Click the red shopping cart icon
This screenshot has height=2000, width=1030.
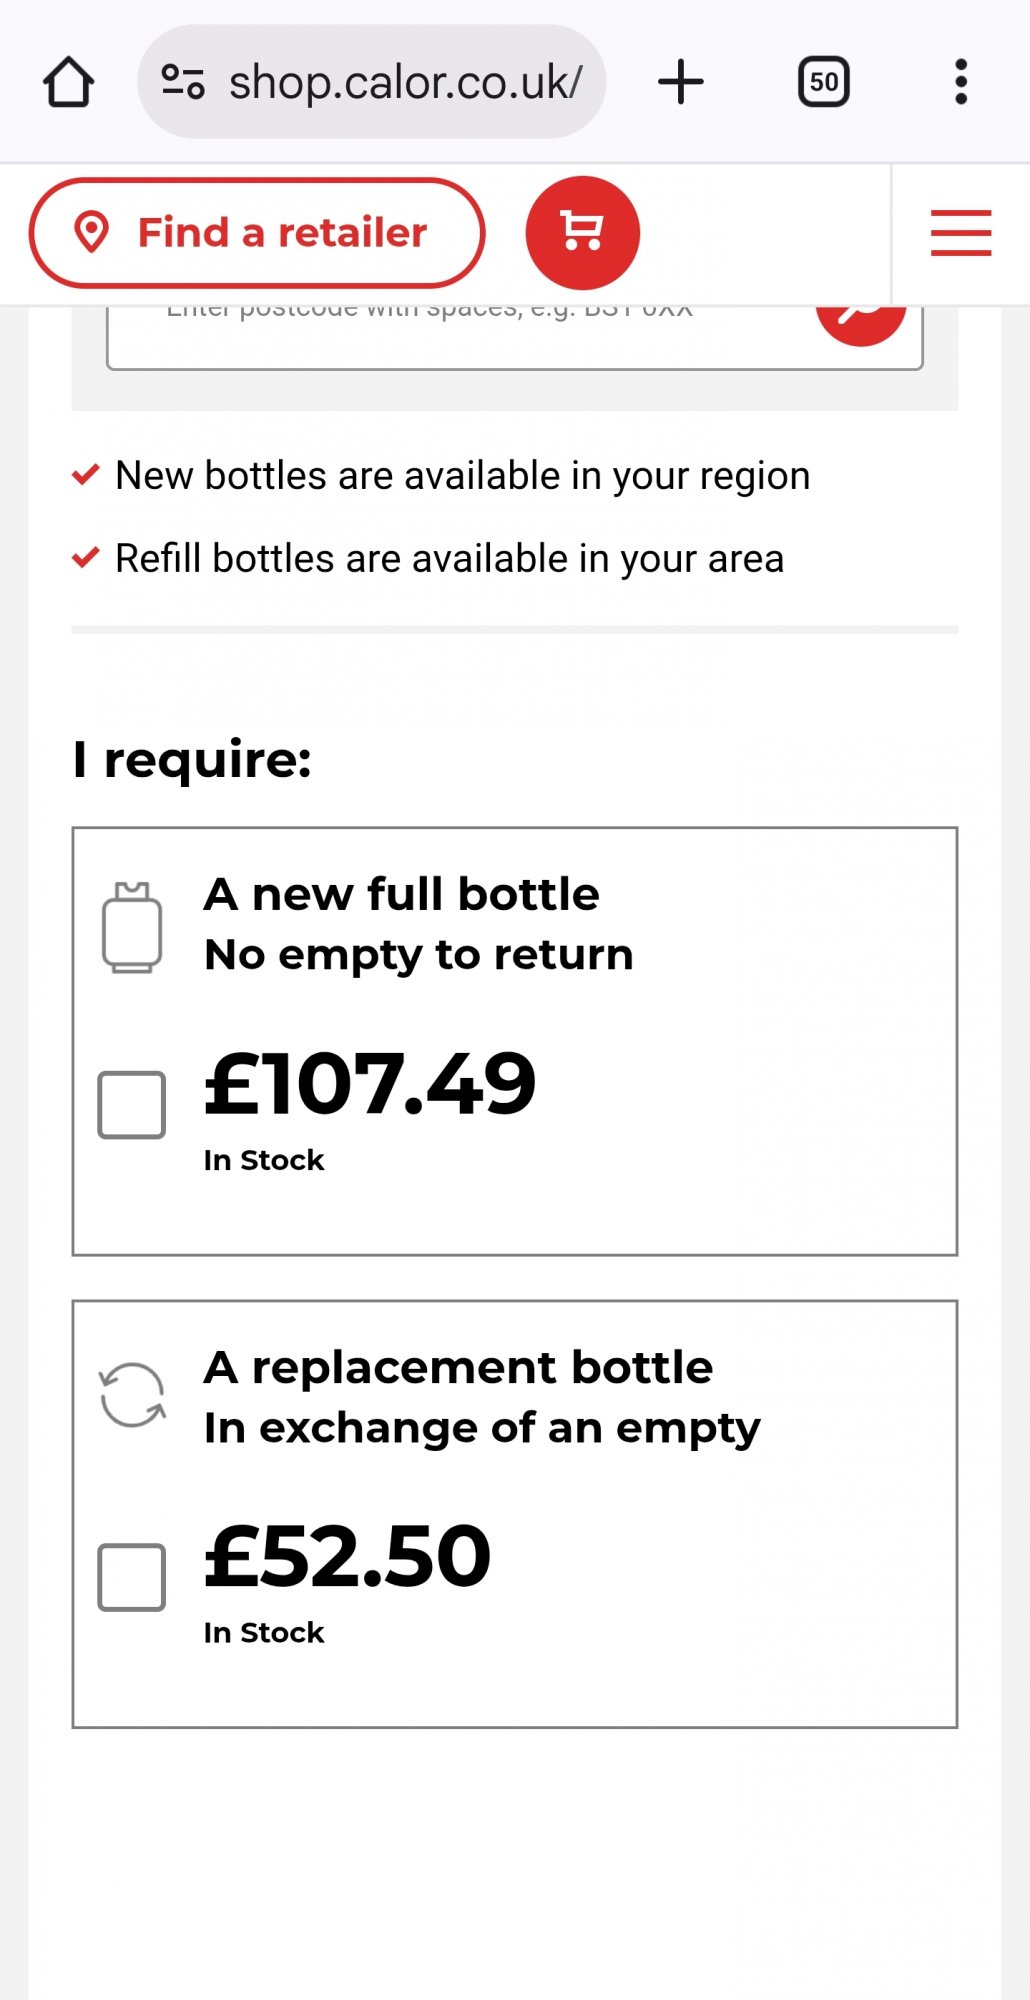click(x=582, y=232)
